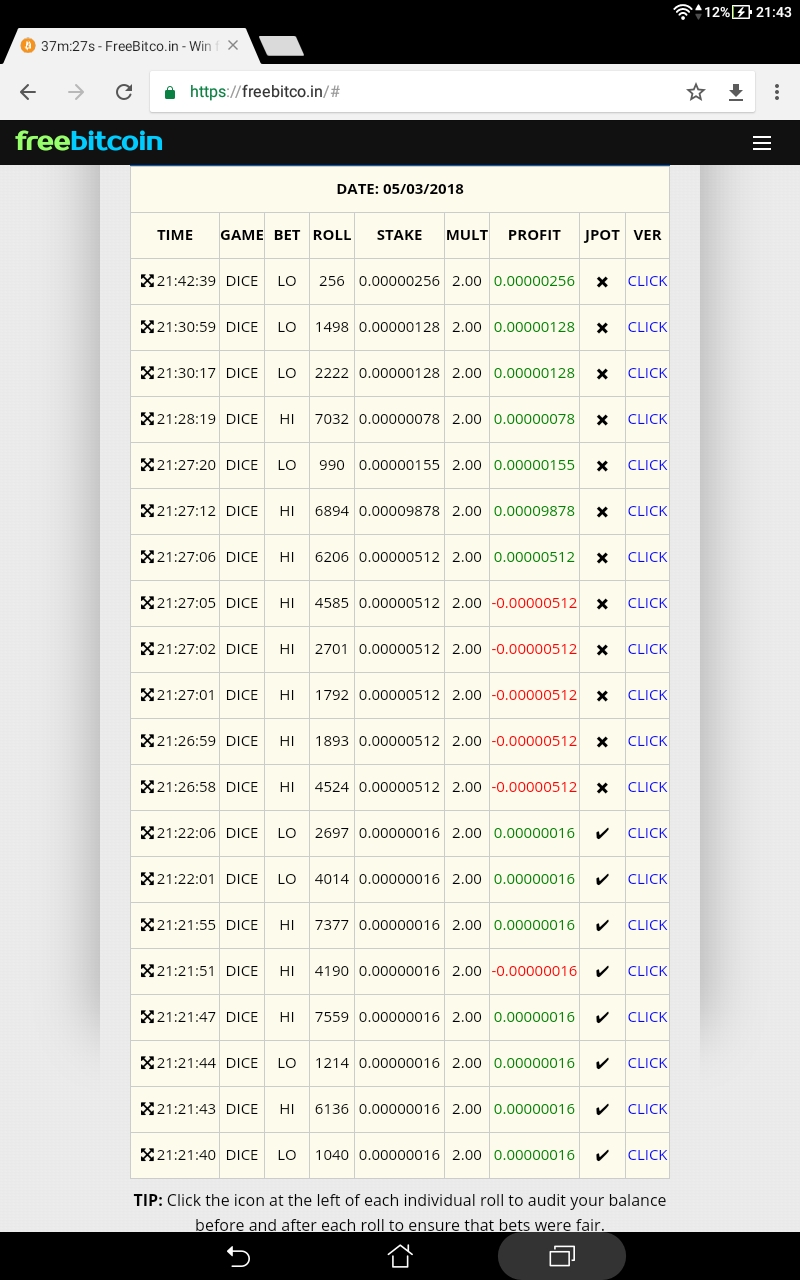Click the date header 05/03/2018

click(x=400, y=189)
